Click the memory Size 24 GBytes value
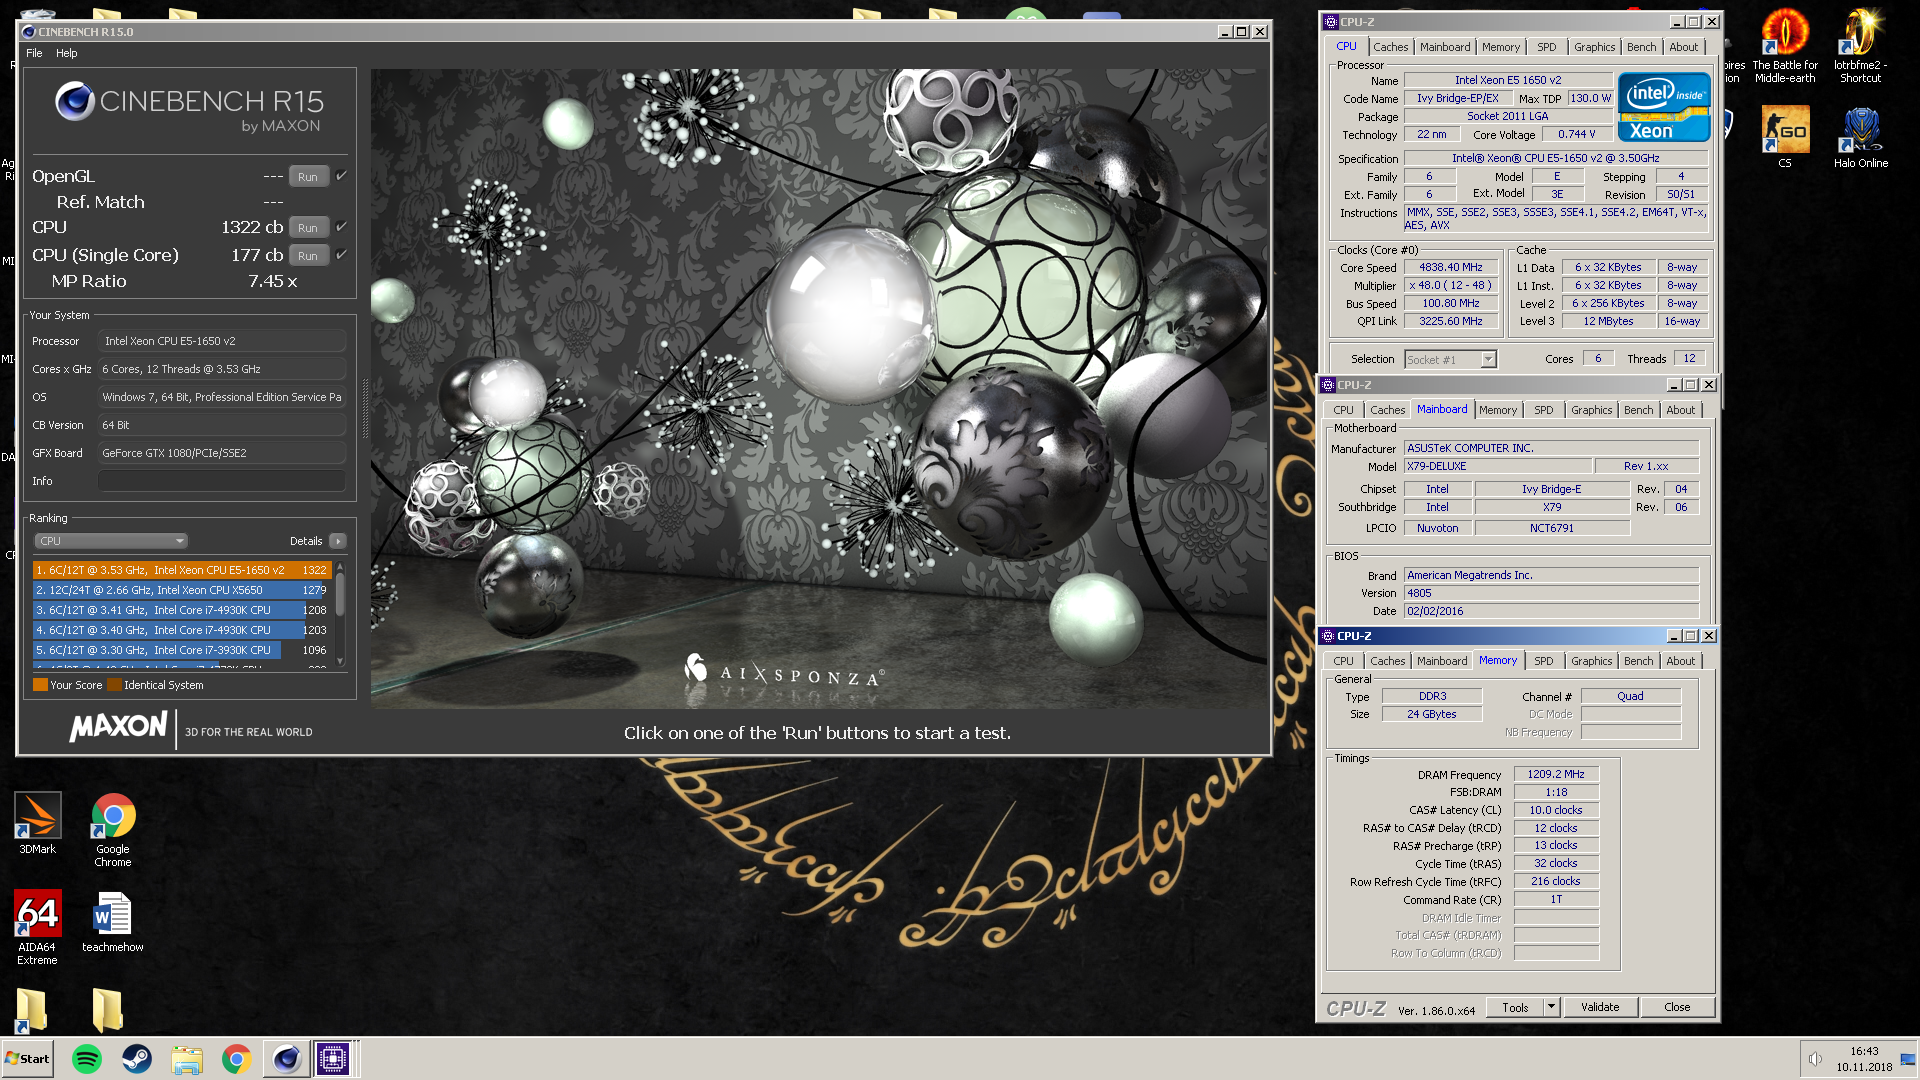 tap(1432, 714)
